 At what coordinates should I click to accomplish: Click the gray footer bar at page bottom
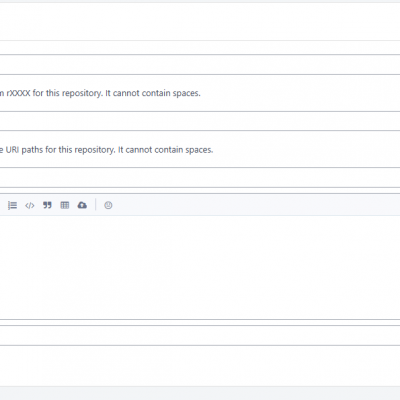coord(200,393)
